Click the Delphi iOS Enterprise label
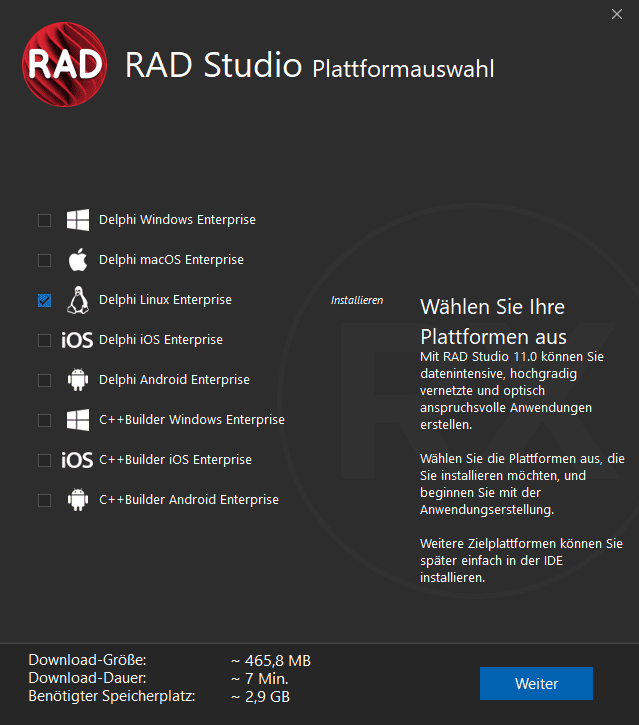Image resolution: width=639 pixels, height=725 pixels. pyautogui.click(x=161, y=340)
